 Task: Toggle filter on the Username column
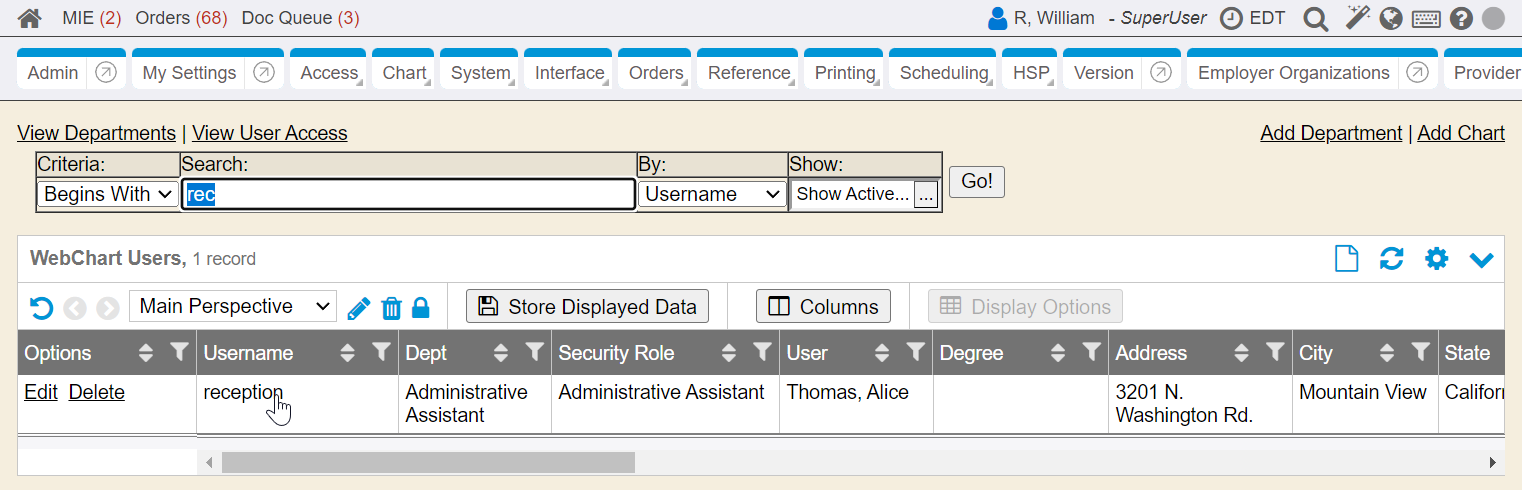pyautogui.click(x=380, y=352)
